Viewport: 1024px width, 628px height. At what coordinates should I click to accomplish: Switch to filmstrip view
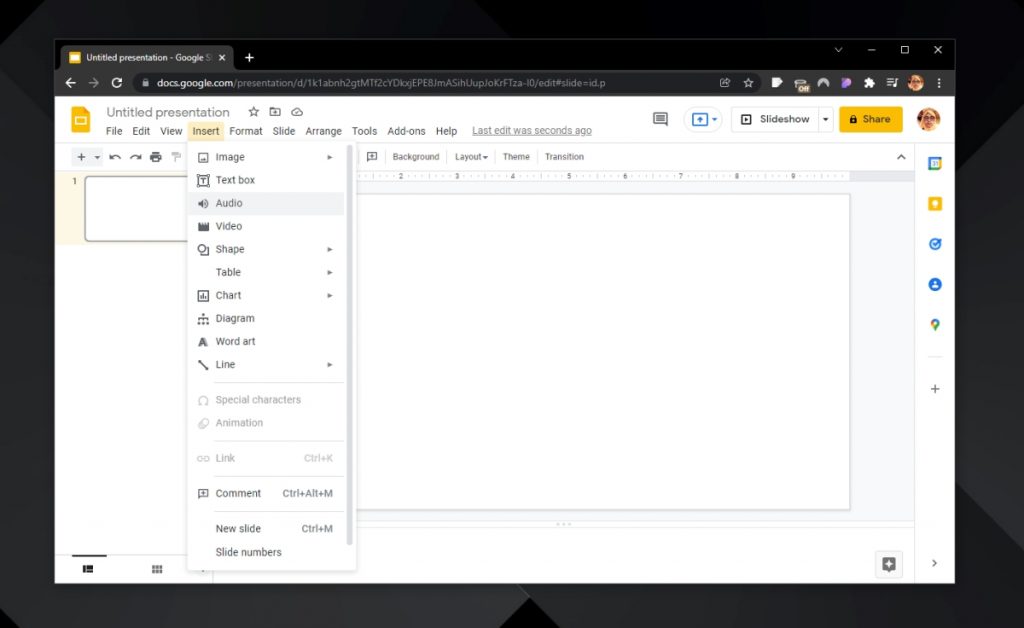click(x=88, y=569)
